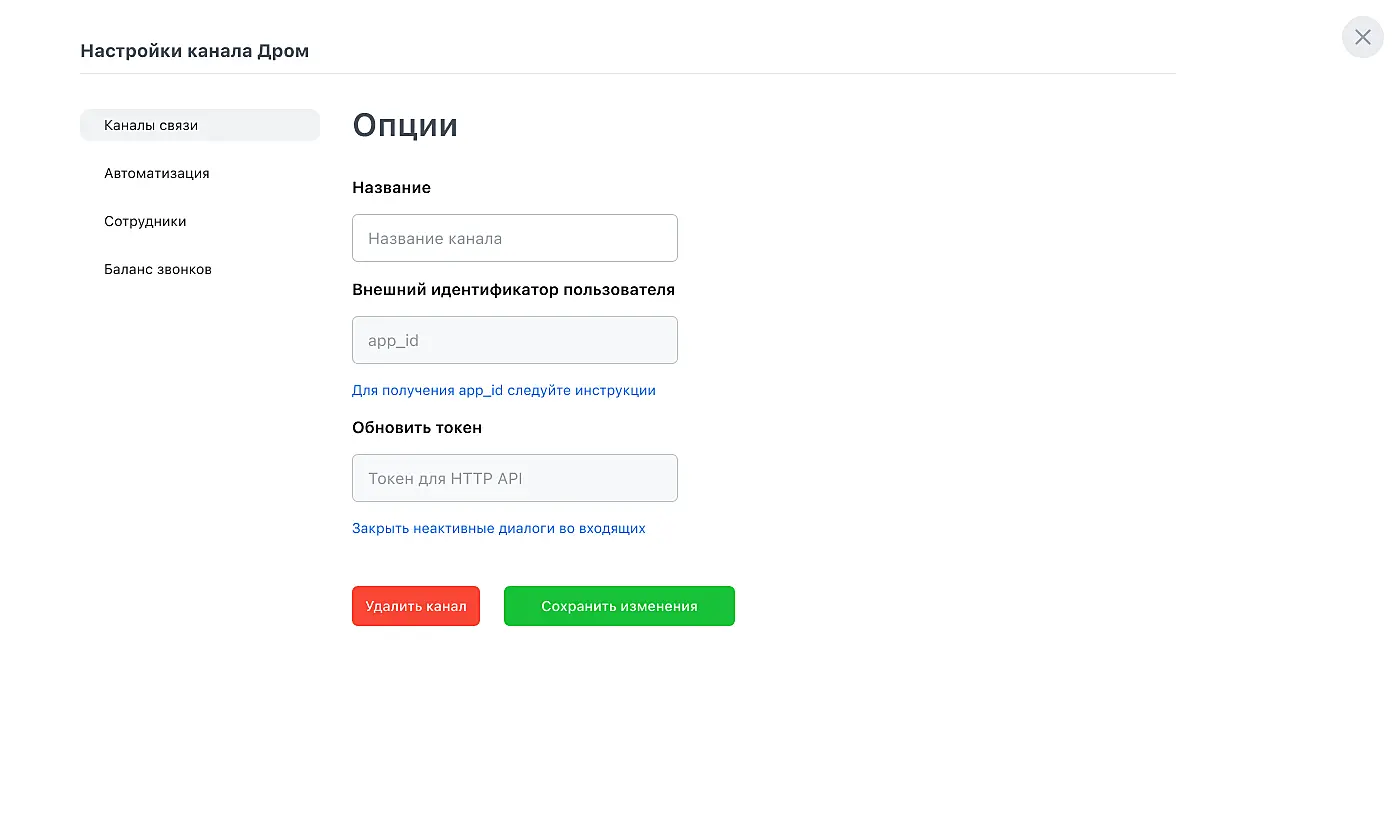
Task: Focus the Название канала input field
Action: pyautogui.click(x=515, y=238)
